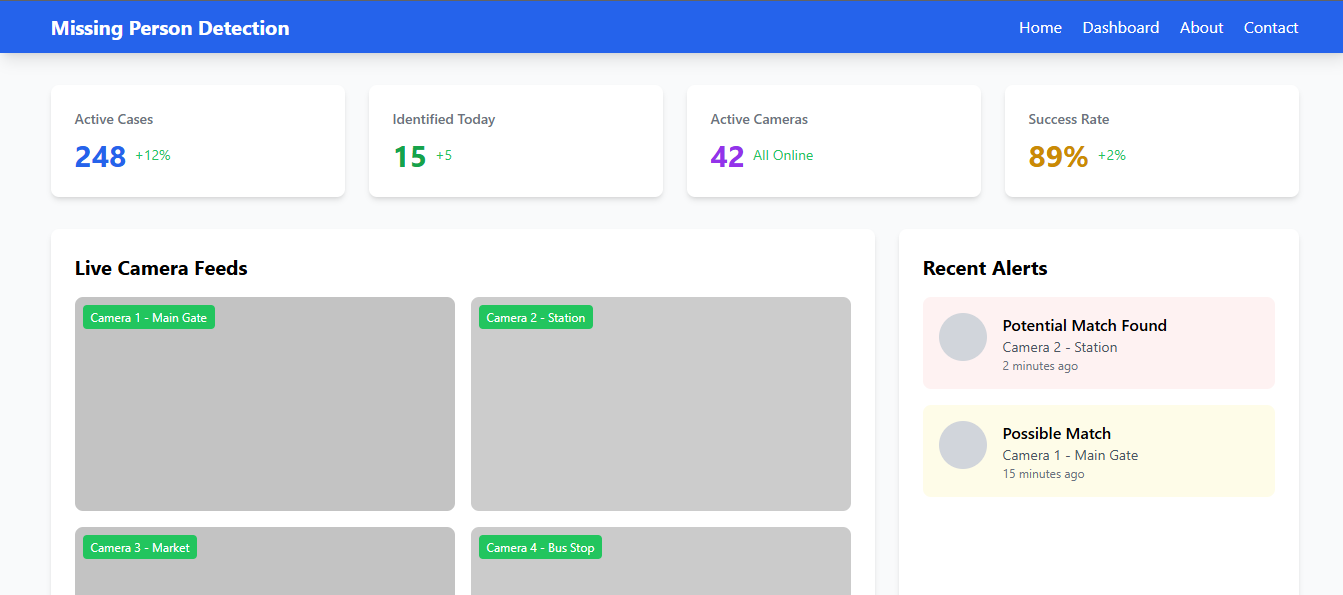
Task: Go to the Dashboard page
Action: pos(1121,28)
